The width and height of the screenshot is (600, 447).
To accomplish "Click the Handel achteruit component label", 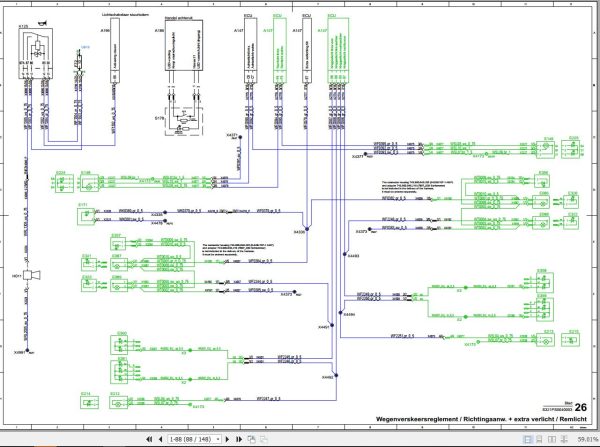I will (178, 18).
